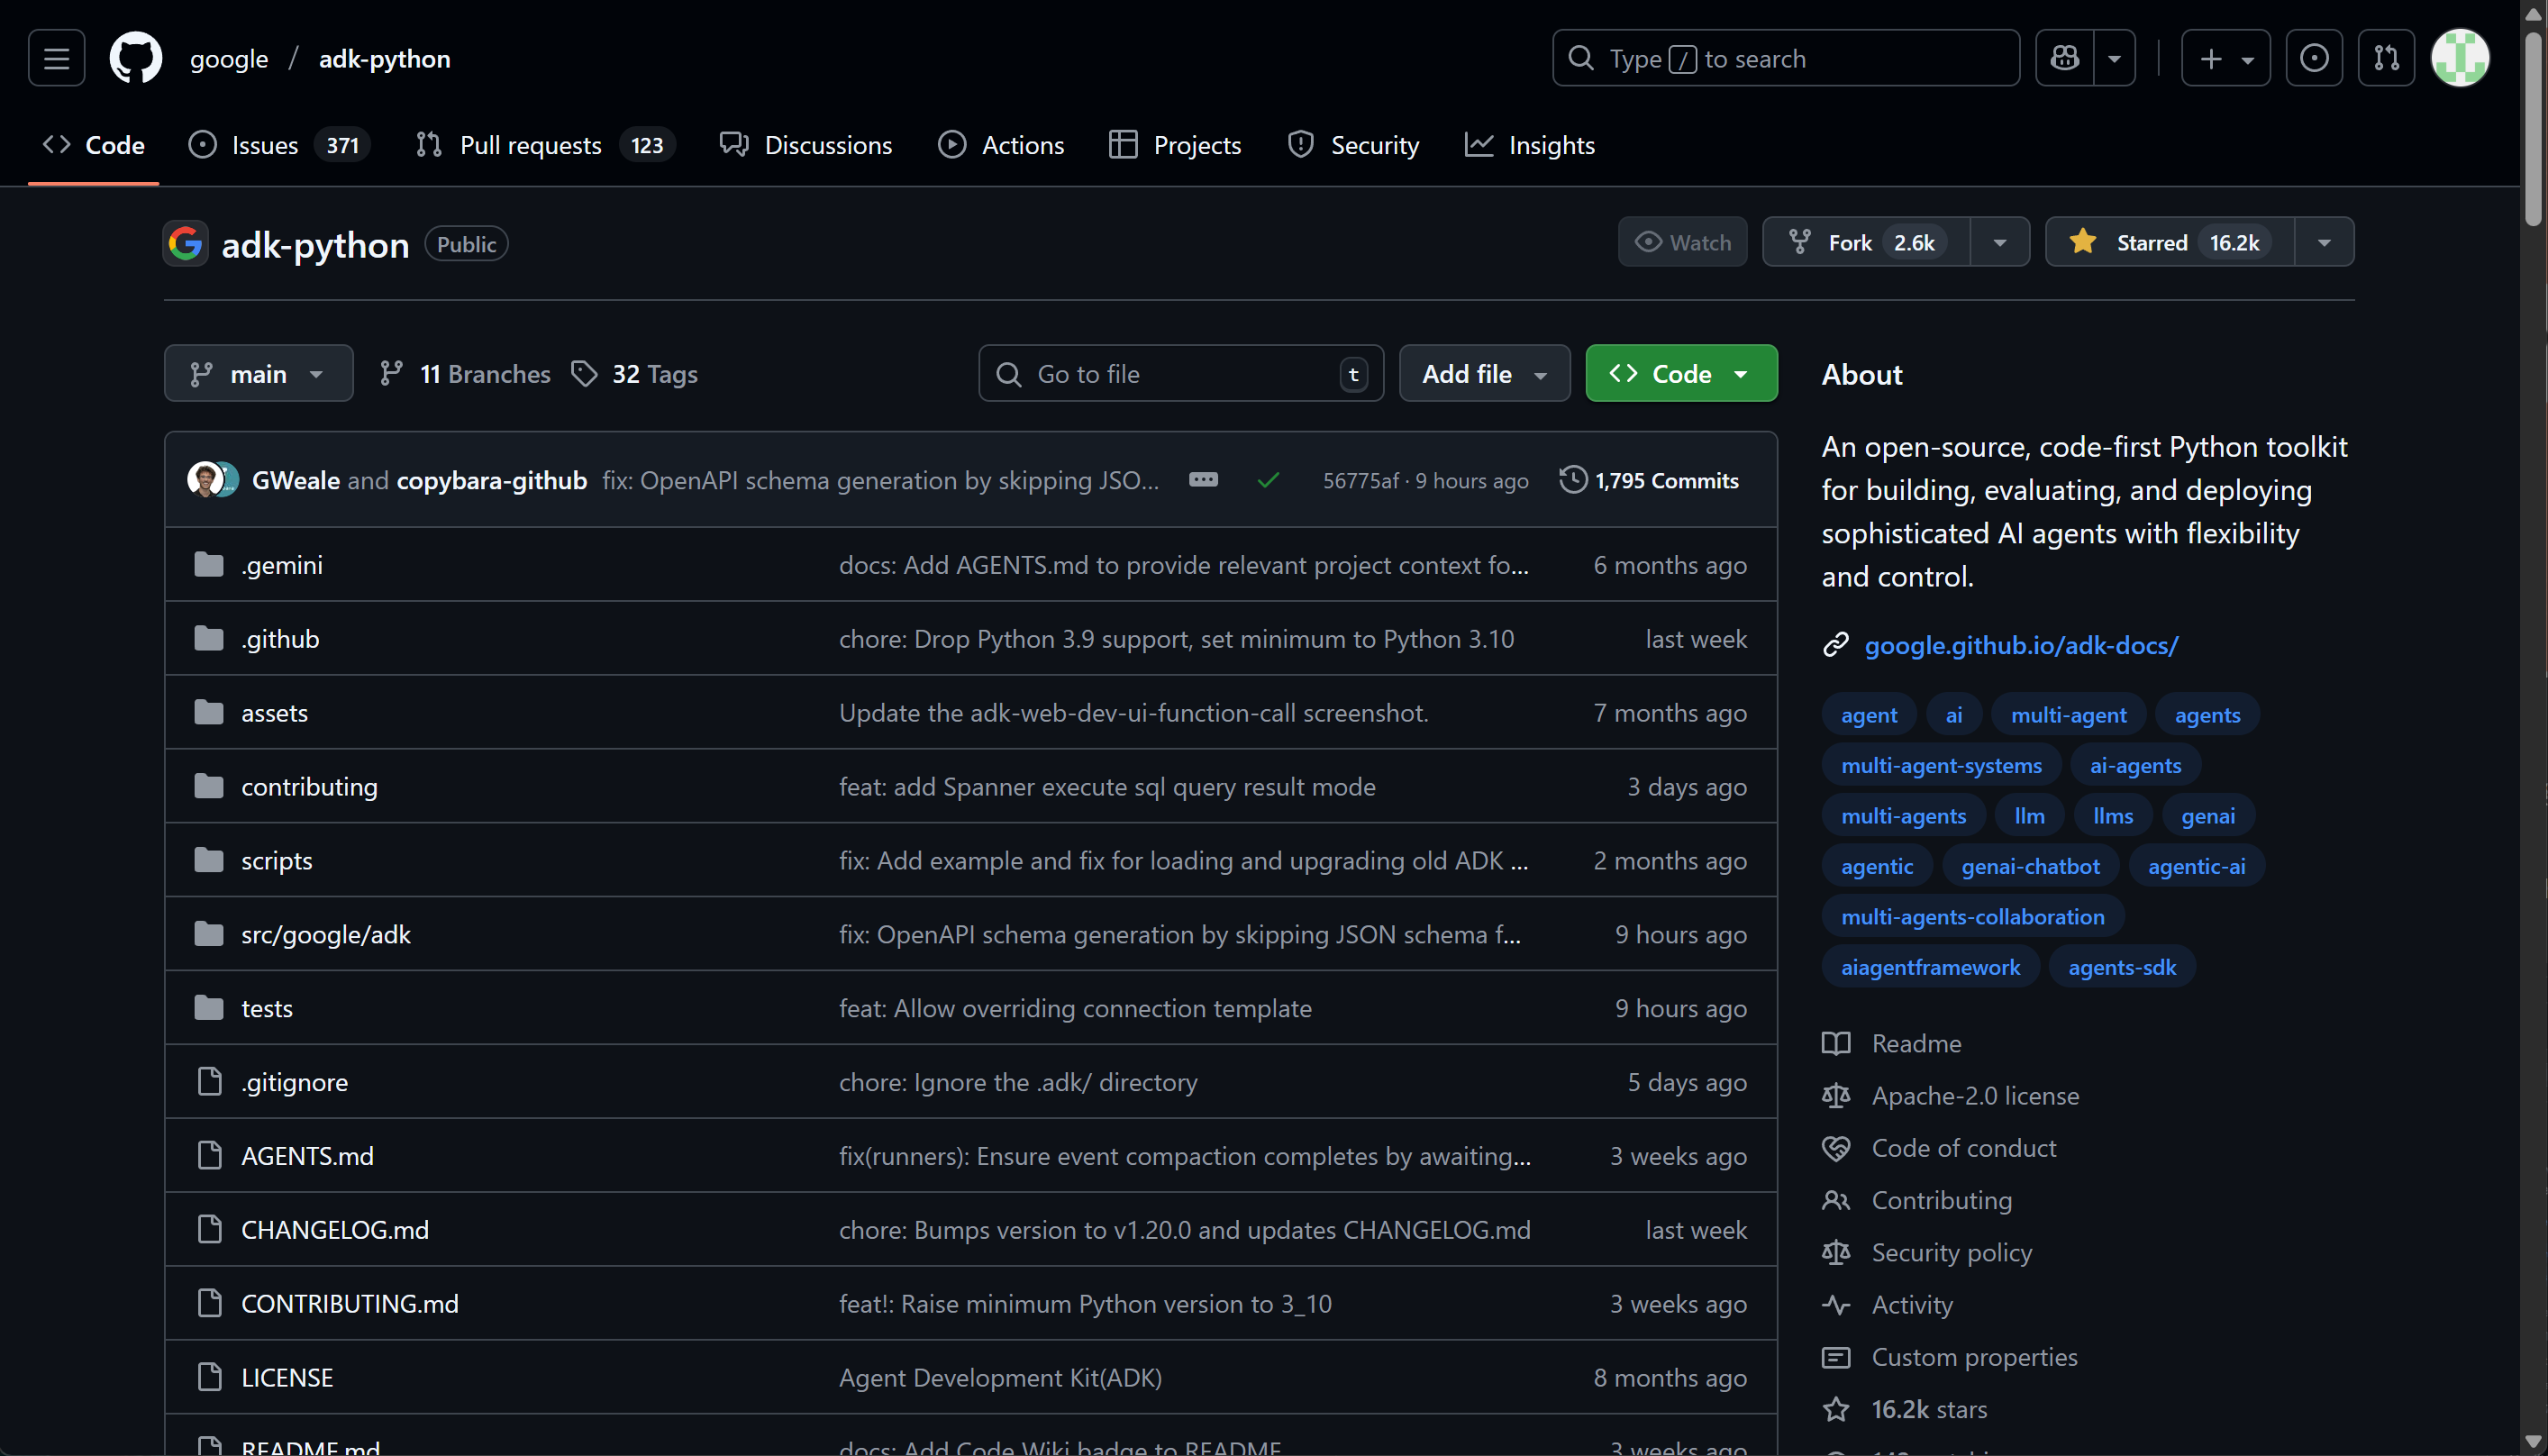This screenshot has height=1456, width=2548.
Task: Open the main branch selector dropdown
Action: tap(258, 373)
